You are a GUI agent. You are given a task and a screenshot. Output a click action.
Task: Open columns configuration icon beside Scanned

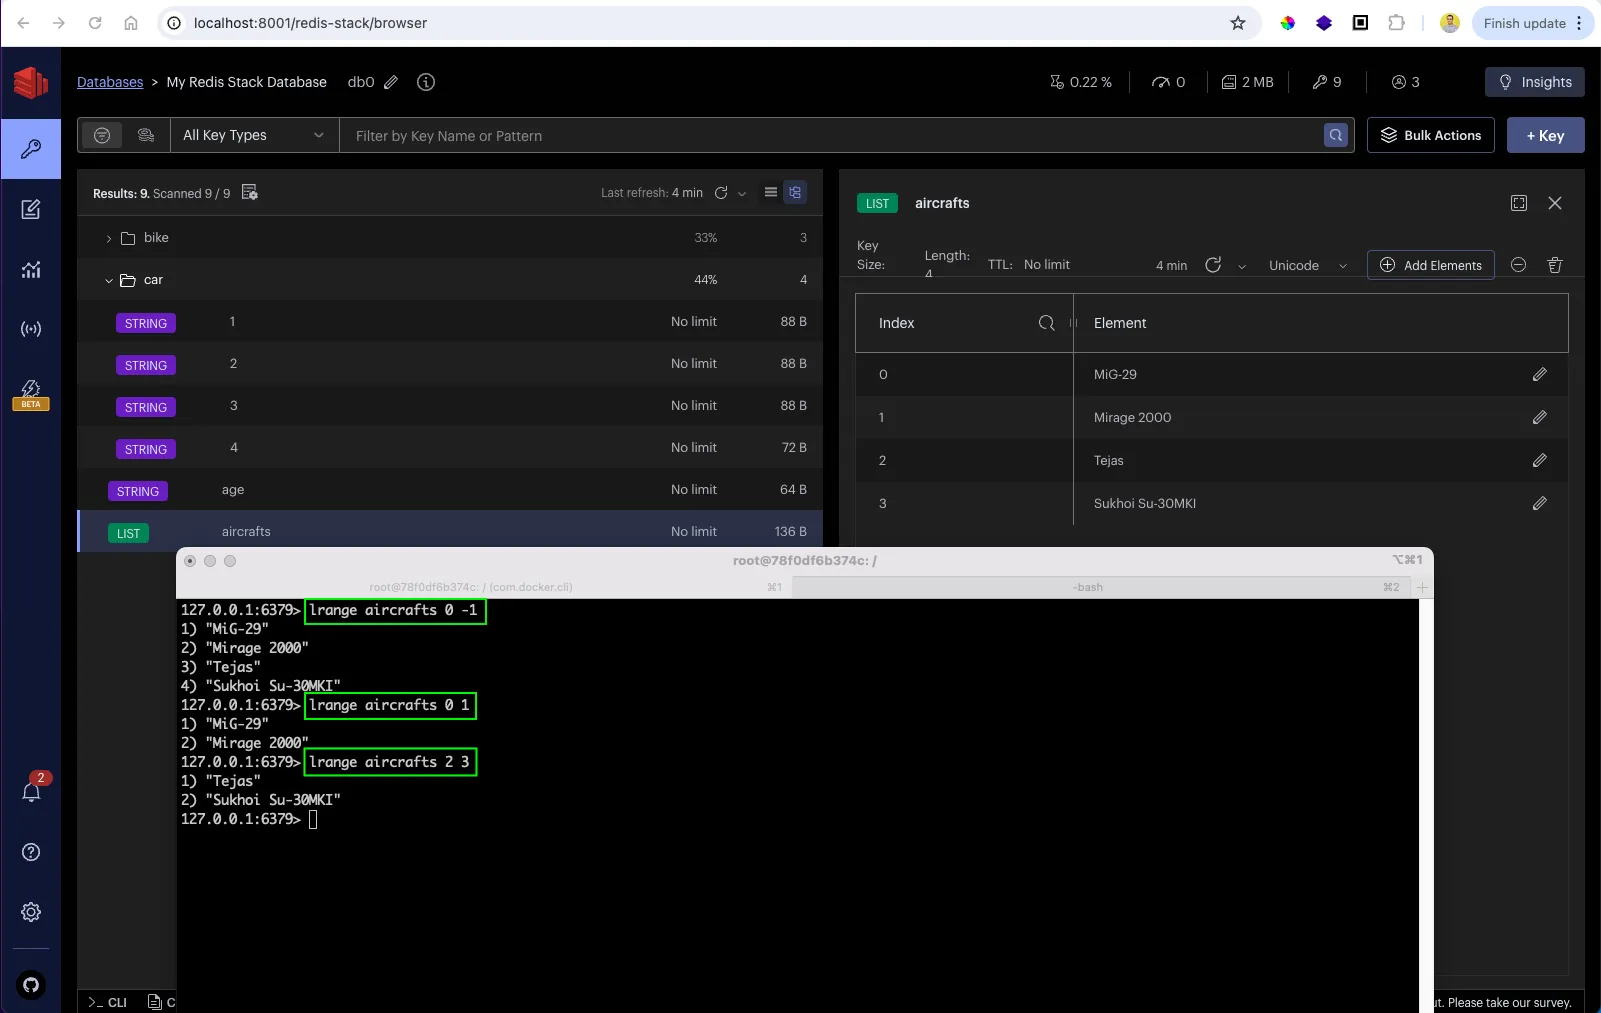pos(250,192)
